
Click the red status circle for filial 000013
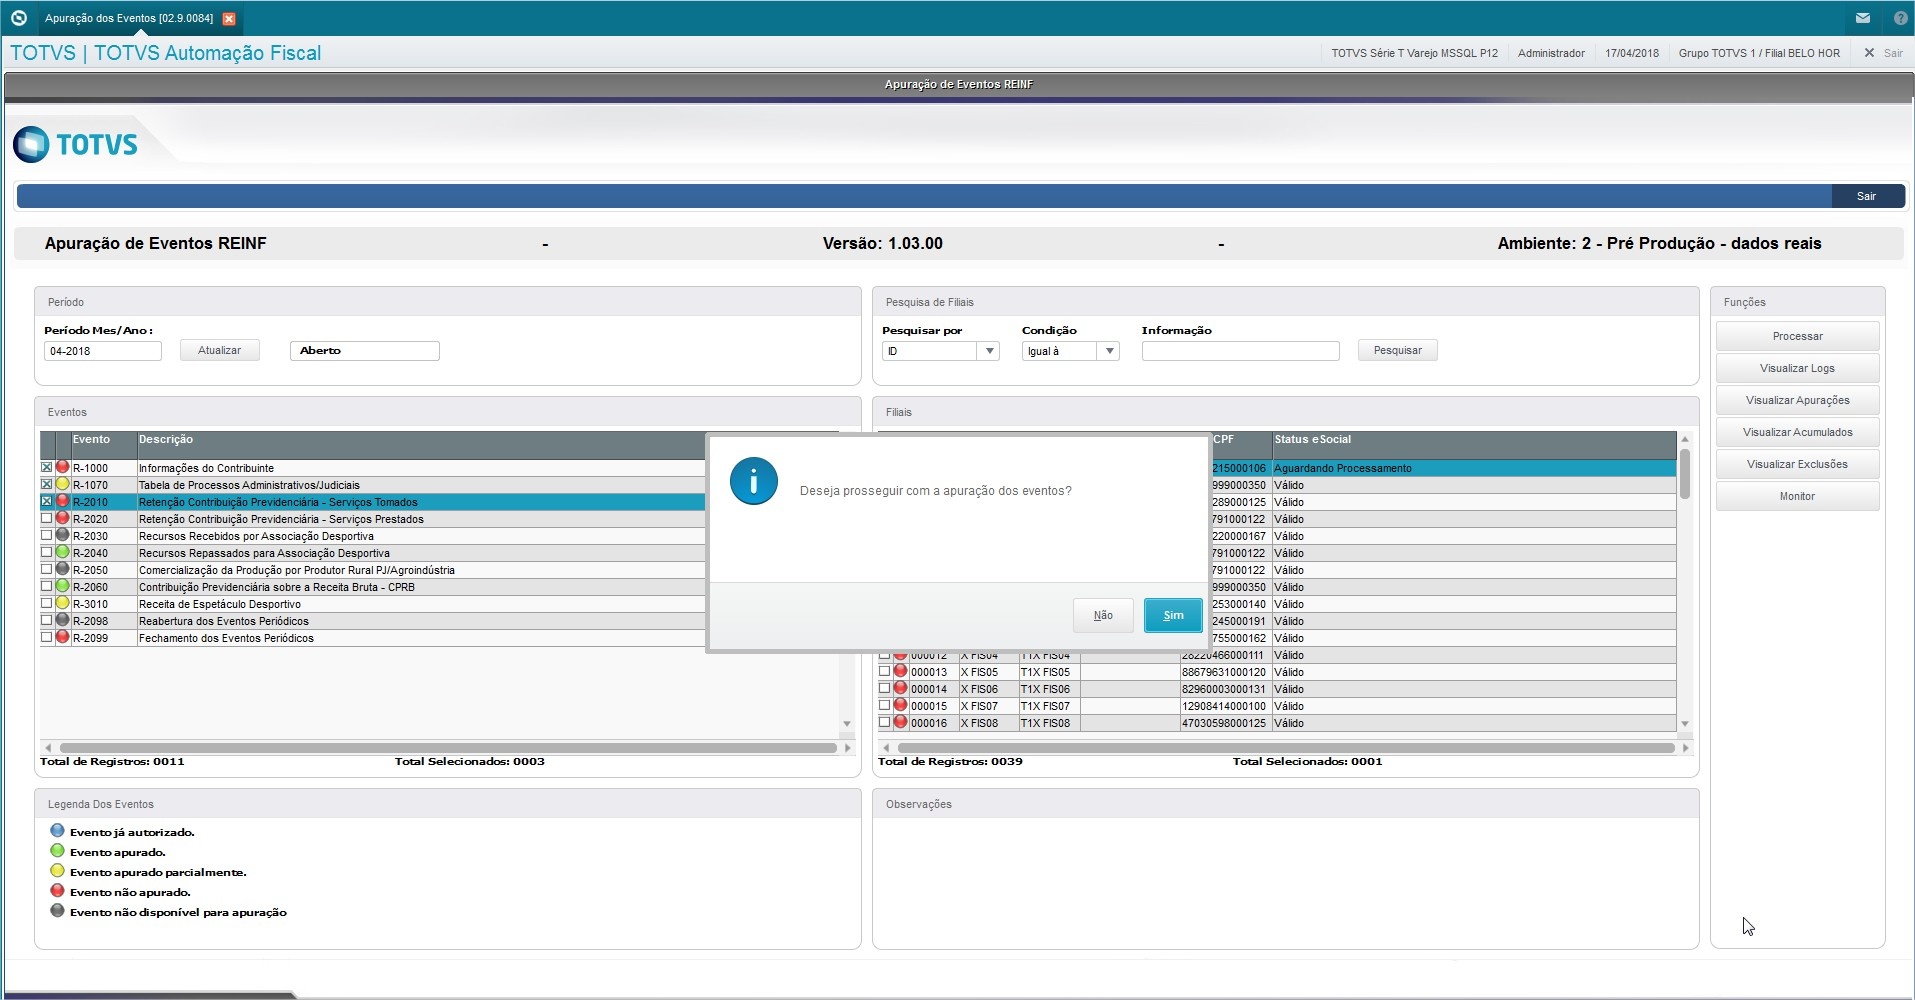tap(900, 671)
